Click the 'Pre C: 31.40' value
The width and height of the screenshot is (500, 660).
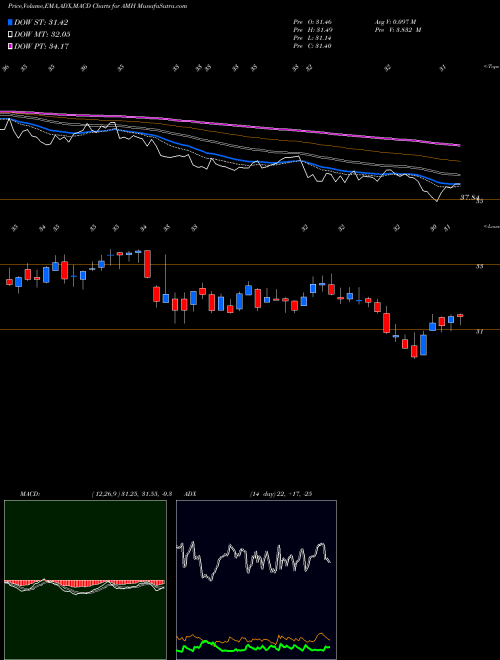point(312,46)
